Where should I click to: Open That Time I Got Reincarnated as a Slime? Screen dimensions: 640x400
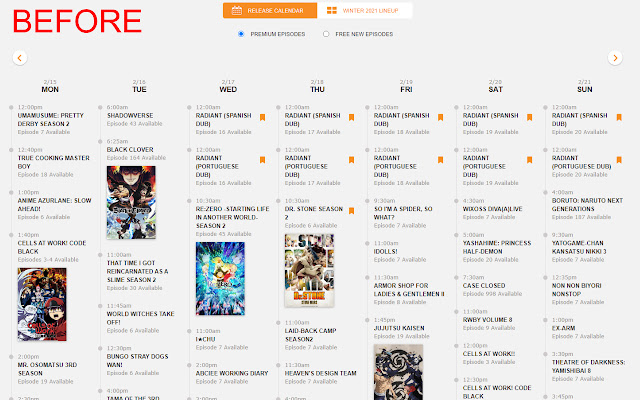pos(137,271)
